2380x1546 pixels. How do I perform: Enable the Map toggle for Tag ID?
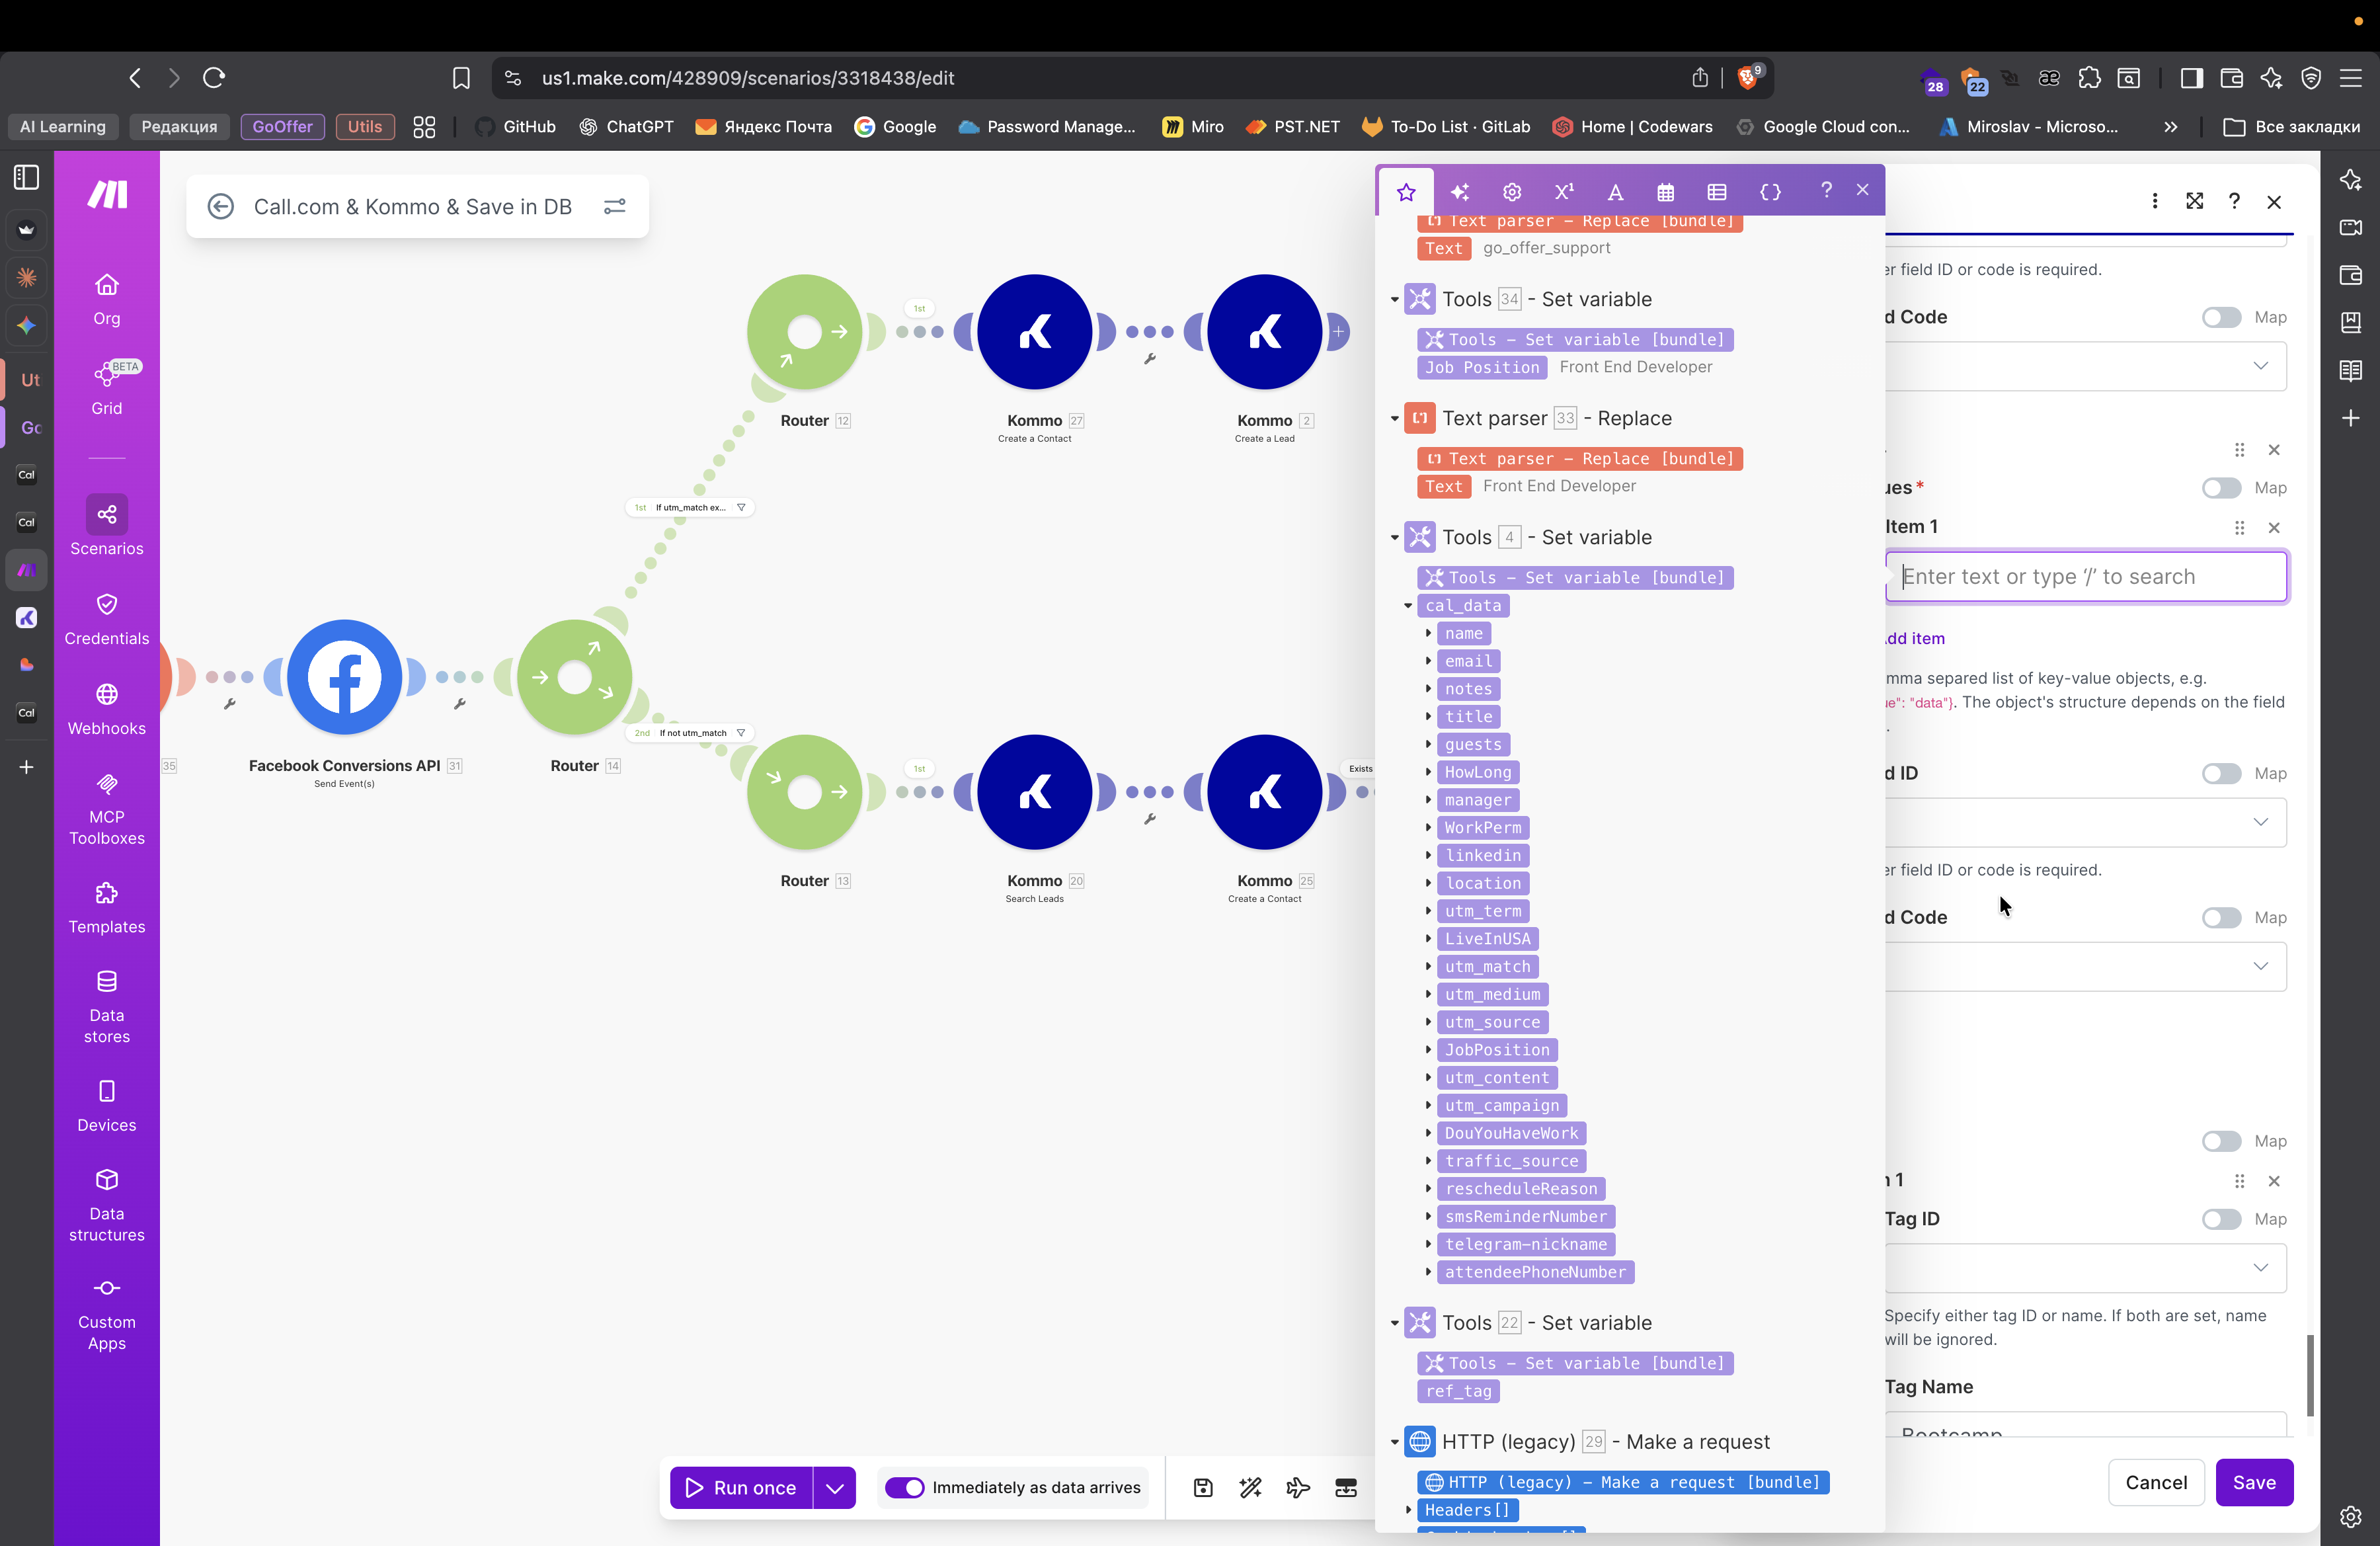[x=2221, y=1219]
